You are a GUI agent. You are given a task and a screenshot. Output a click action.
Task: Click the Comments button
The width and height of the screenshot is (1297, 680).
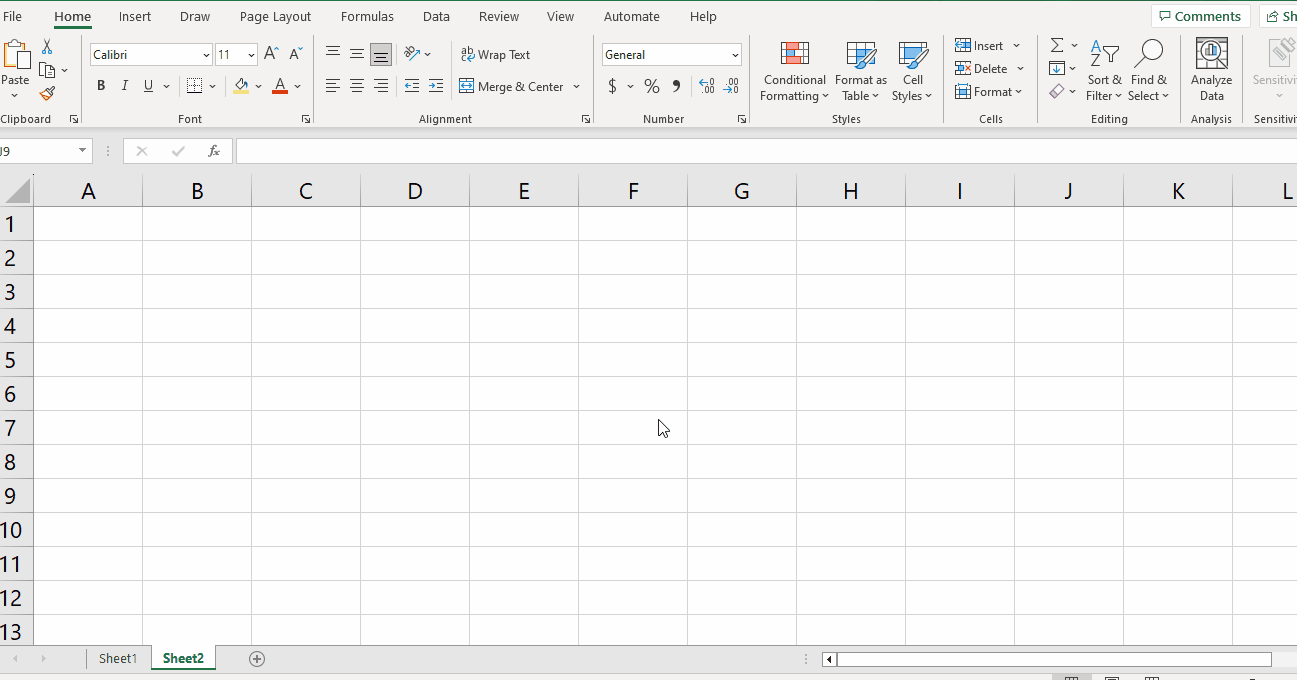1200,16
